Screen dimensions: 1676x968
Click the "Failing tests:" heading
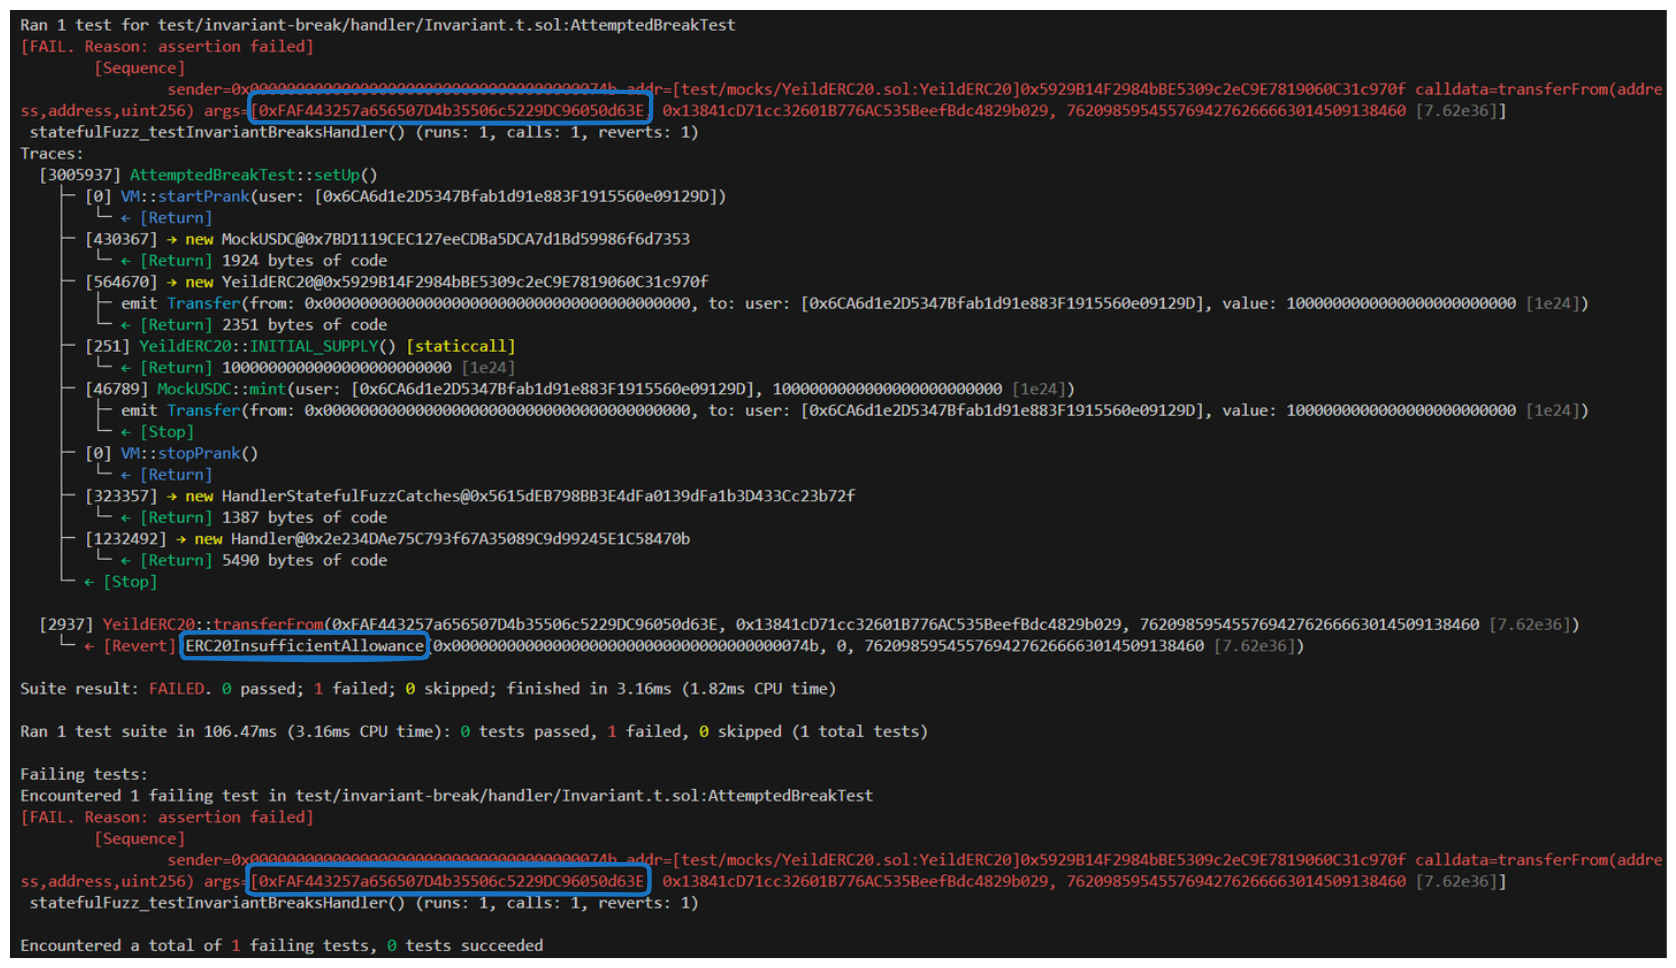(x=83, y=775)
